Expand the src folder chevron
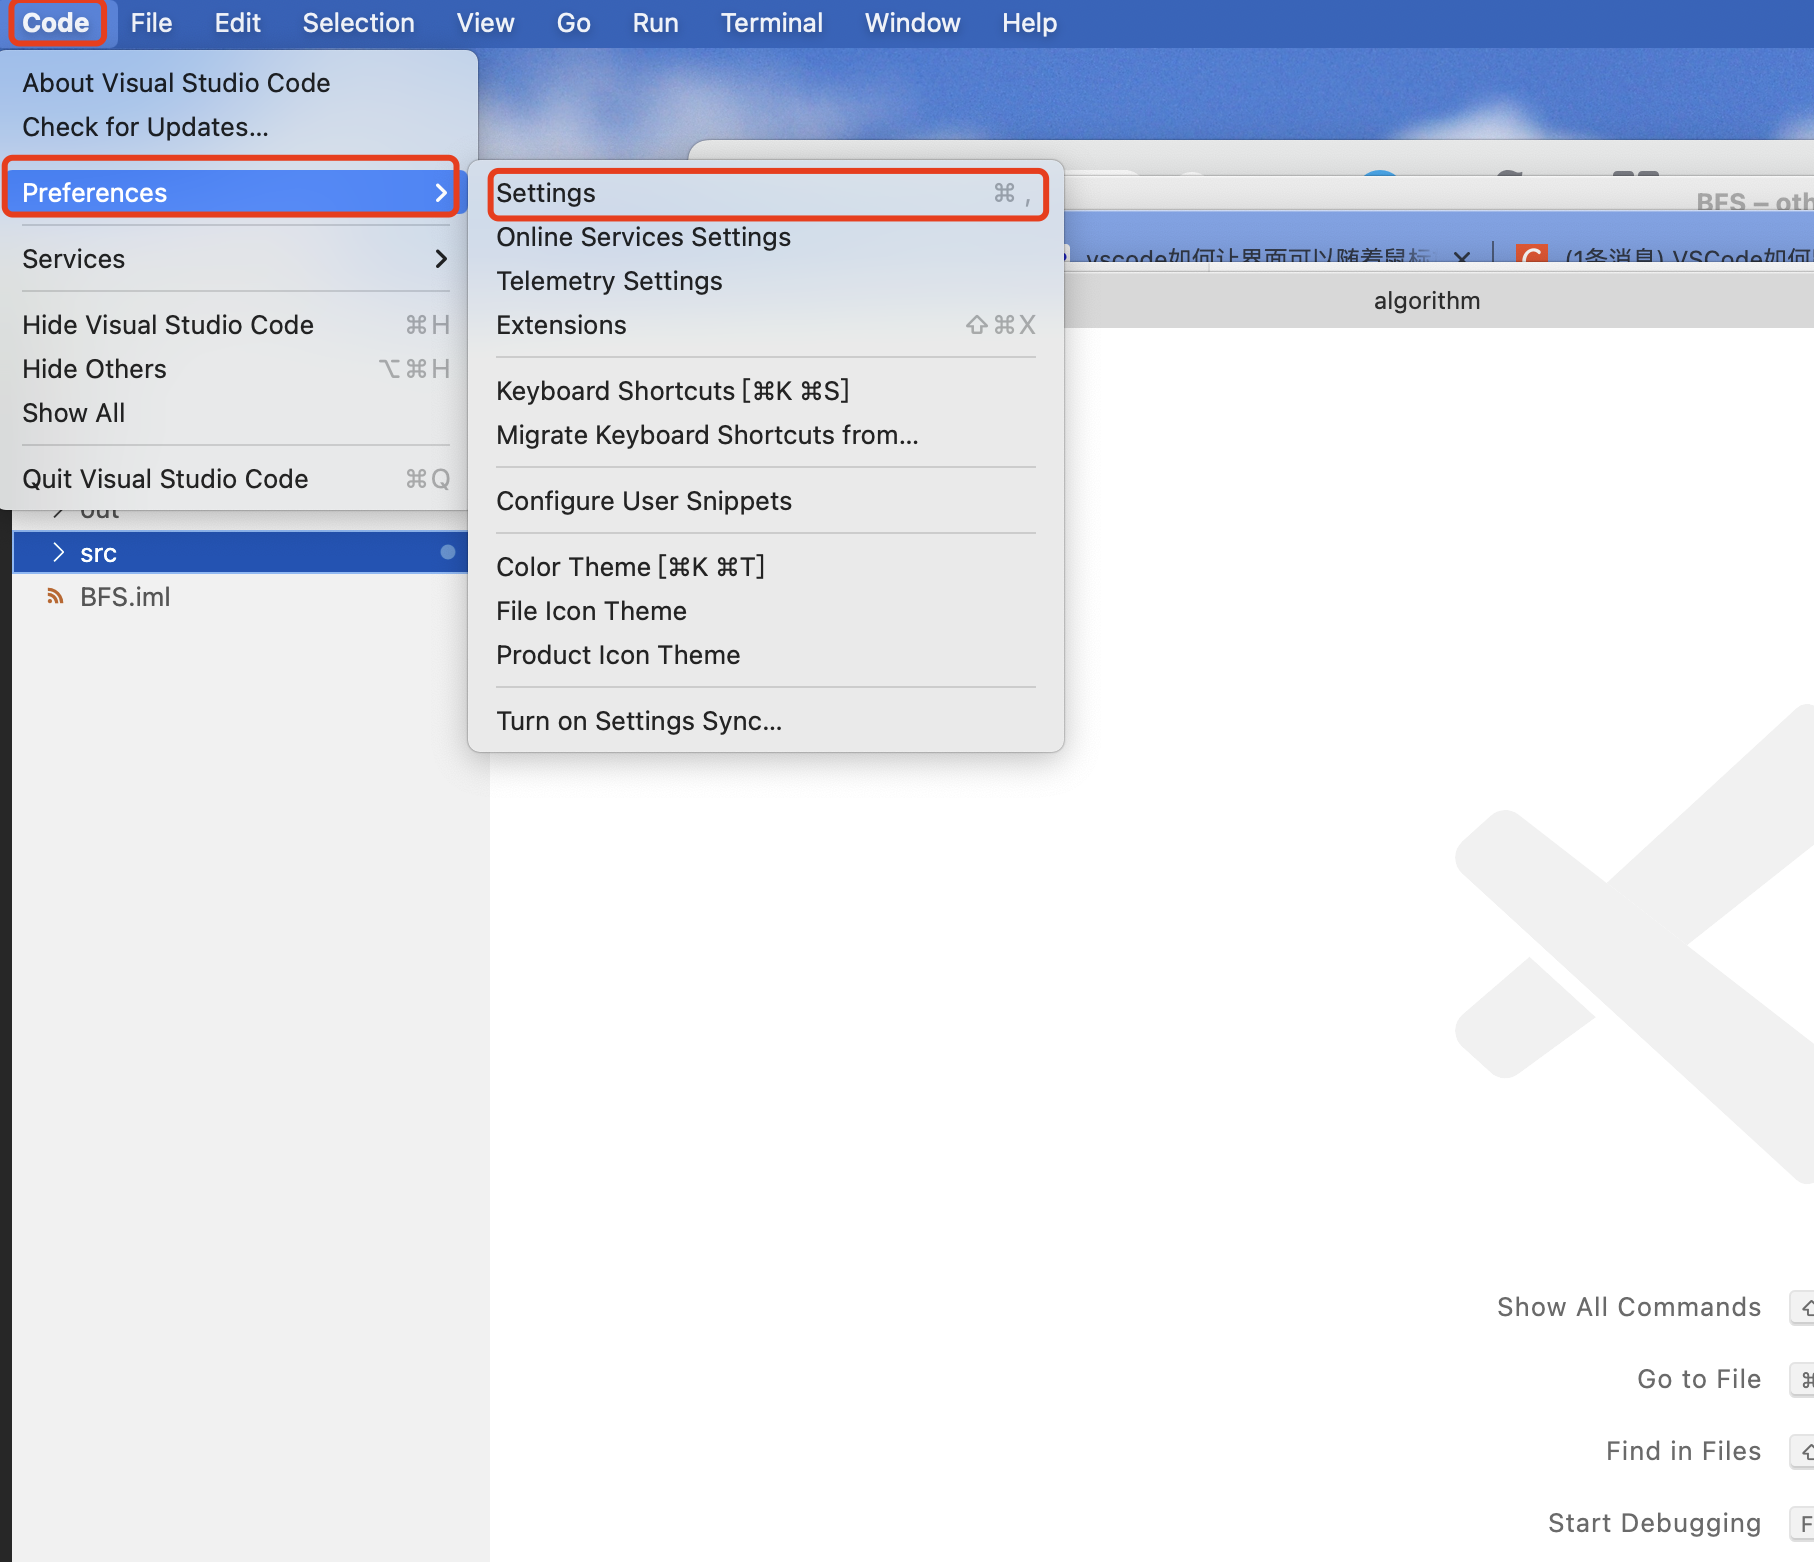This screenshot has height=1562, width=1814. pos(58,552)
